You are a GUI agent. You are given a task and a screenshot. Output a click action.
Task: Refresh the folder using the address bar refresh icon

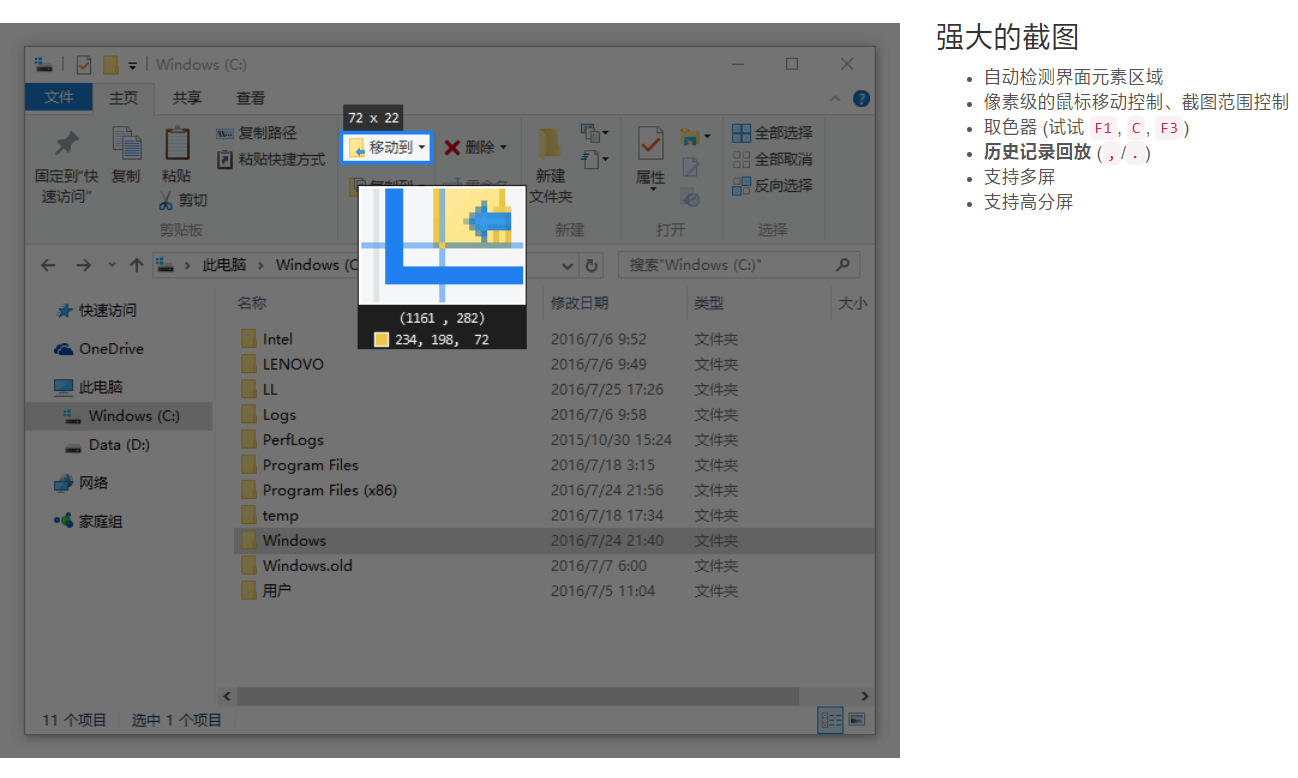(x=592, y=265)
